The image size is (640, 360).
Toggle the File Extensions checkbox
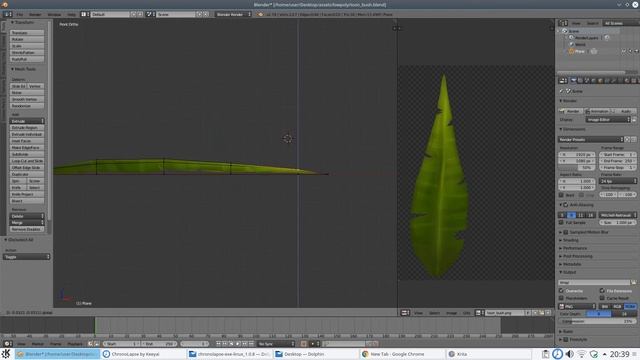click(x=602, y=291)
